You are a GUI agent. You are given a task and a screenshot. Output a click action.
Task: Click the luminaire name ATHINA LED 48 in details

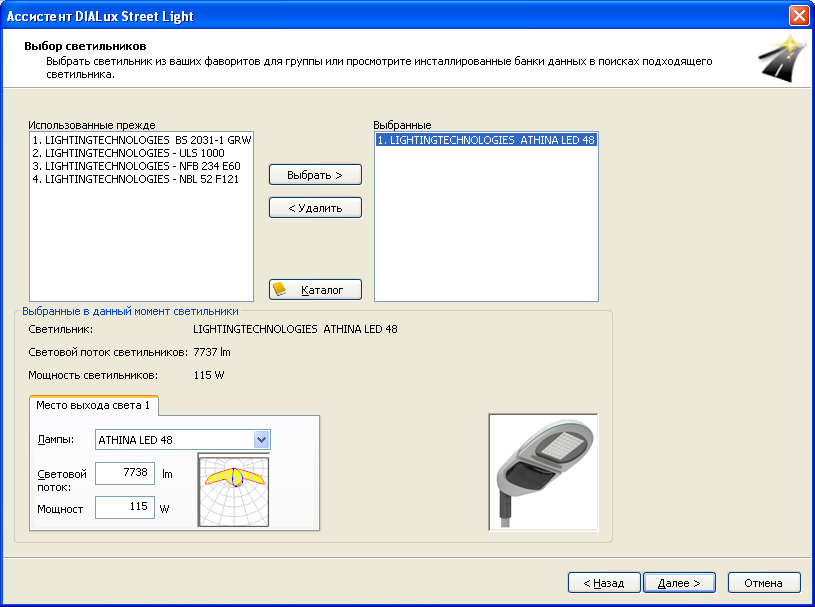pyautogui.click(x=295, y=329)
